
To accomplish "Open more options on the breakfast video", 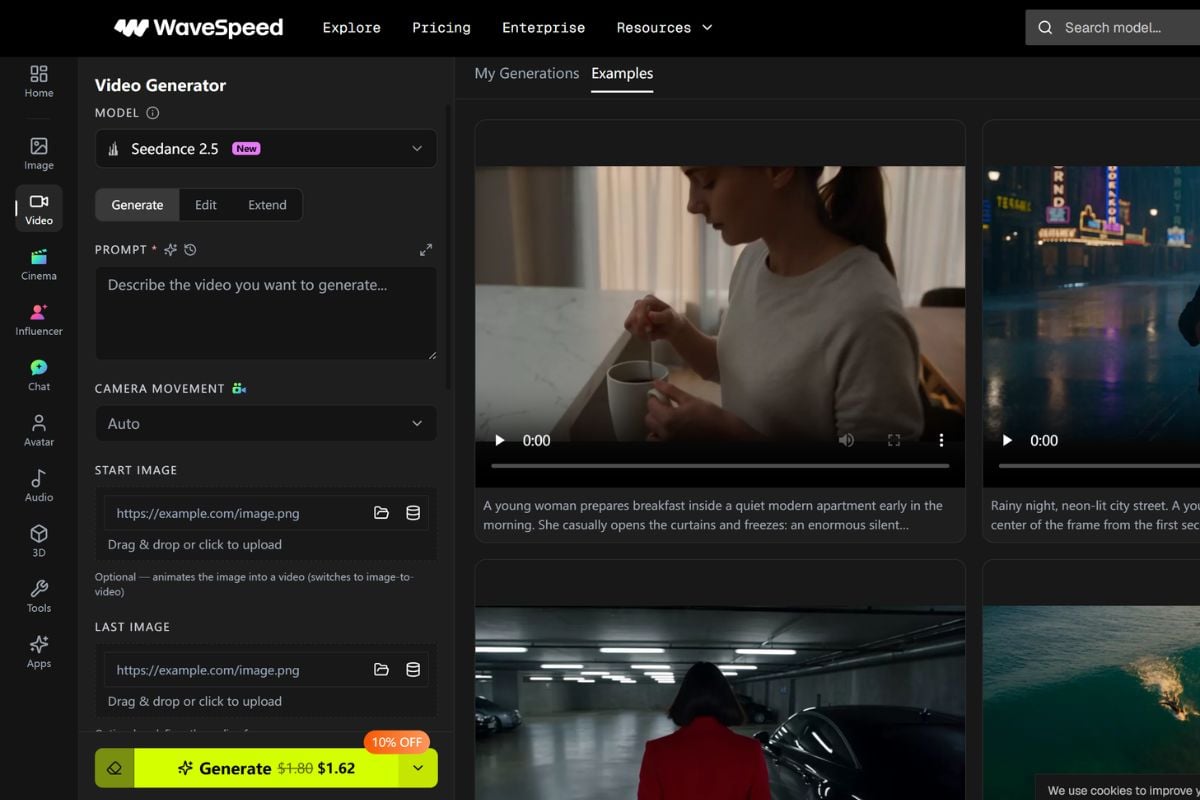I will click(x=941, y=440).
